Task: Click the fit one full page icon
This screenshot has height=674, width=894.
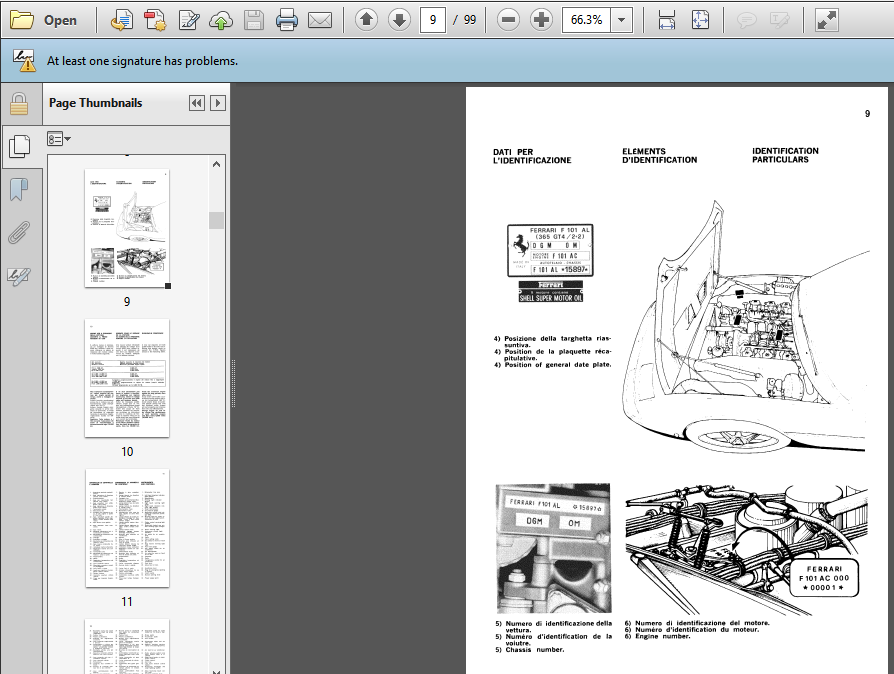Action: (700, 20)
